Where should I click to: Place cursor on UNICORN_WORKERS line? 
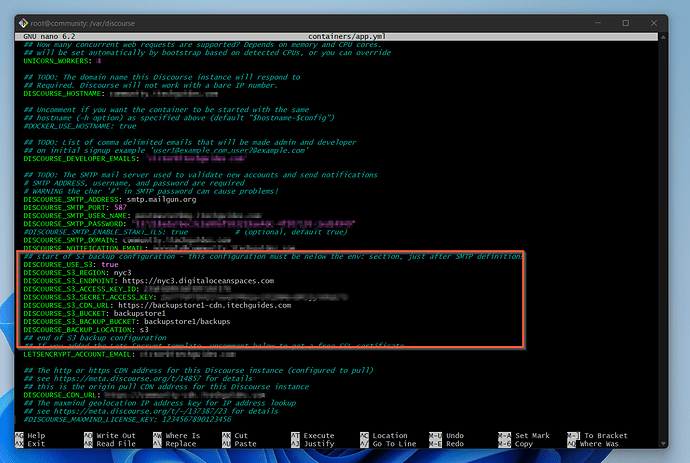(x=62, y=61)
